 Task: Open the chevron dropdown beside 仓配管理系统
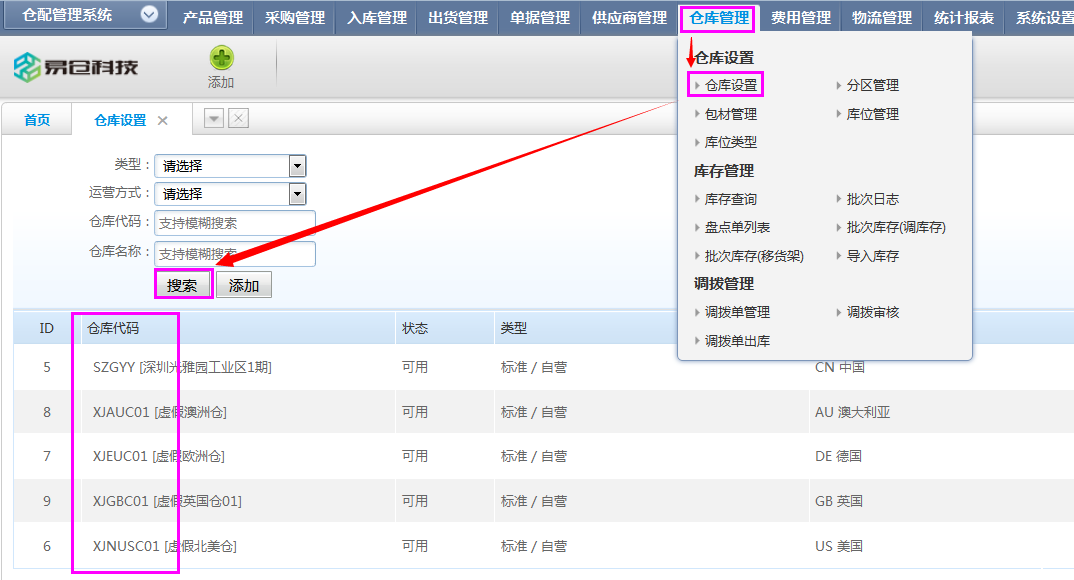pos(149,15)
